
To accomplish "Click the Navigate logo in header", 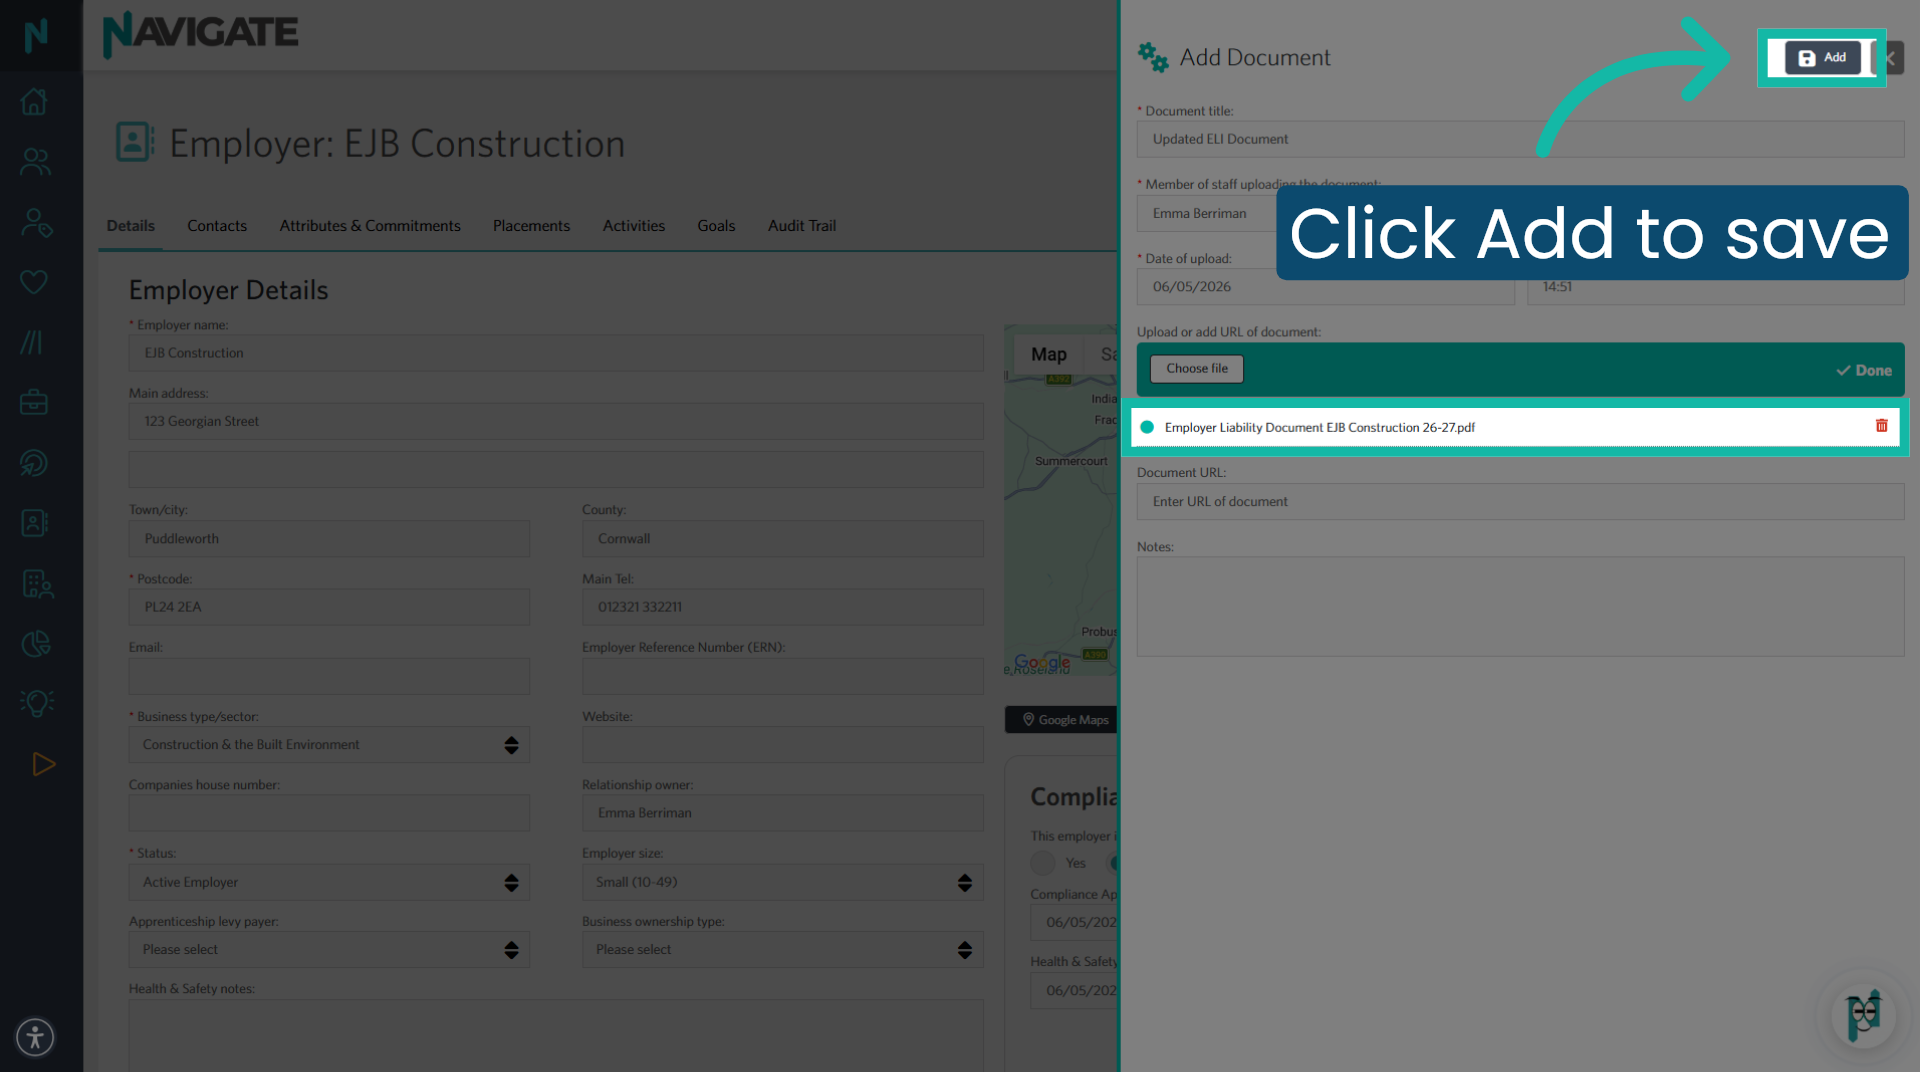I will tap(200, 33).
